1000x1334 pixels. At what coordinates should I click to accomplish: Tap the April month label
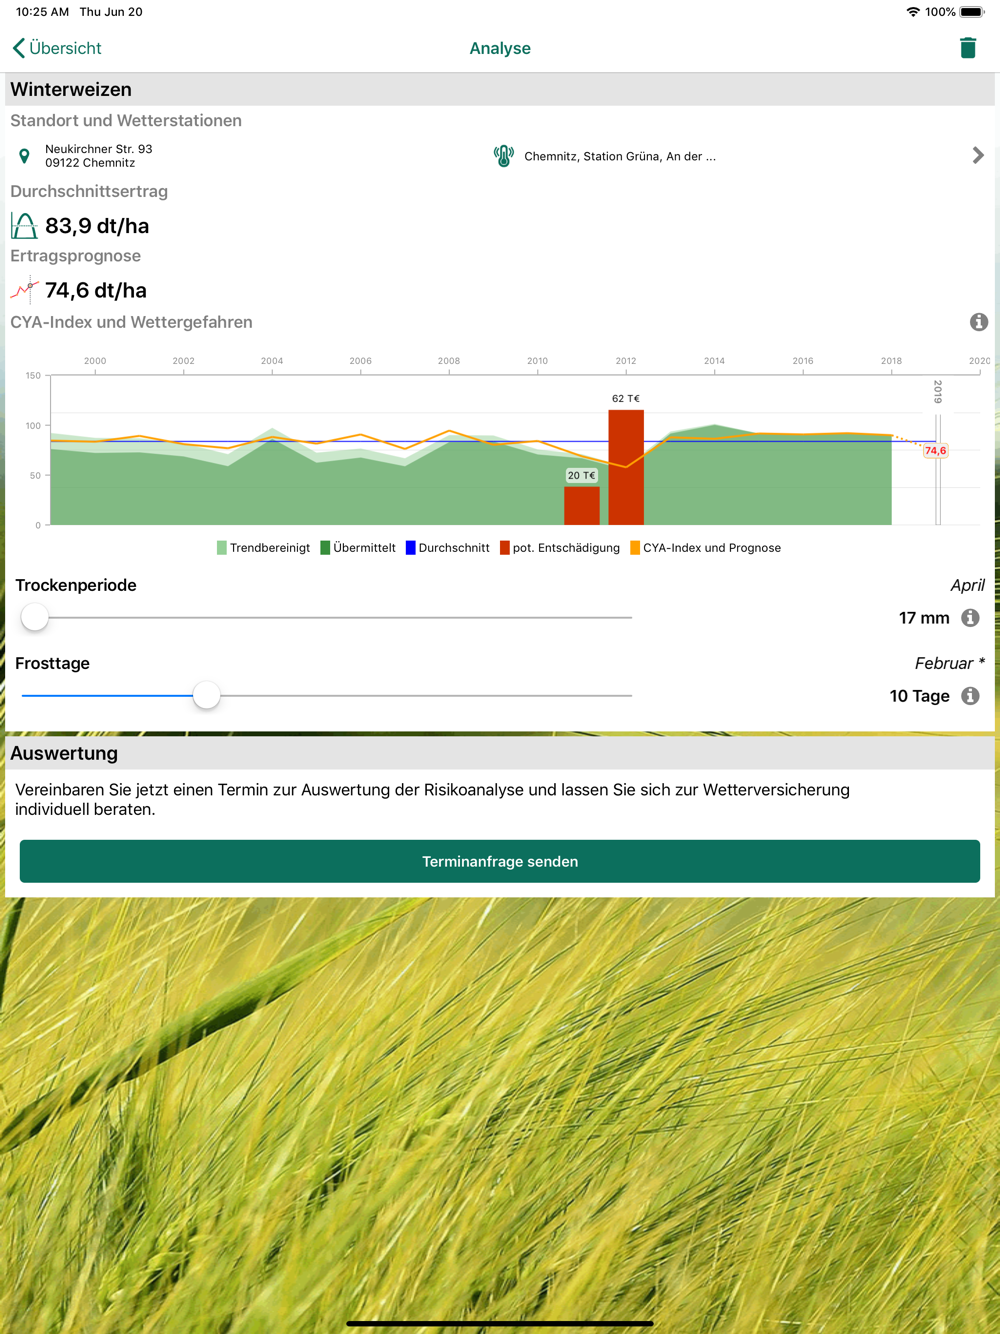[x=967, y=585]
